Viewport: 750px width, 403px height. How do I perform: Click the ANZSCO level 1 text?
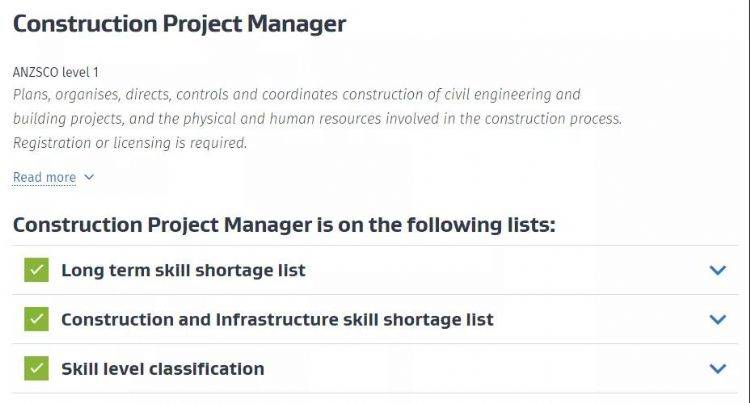pos(56,72)
